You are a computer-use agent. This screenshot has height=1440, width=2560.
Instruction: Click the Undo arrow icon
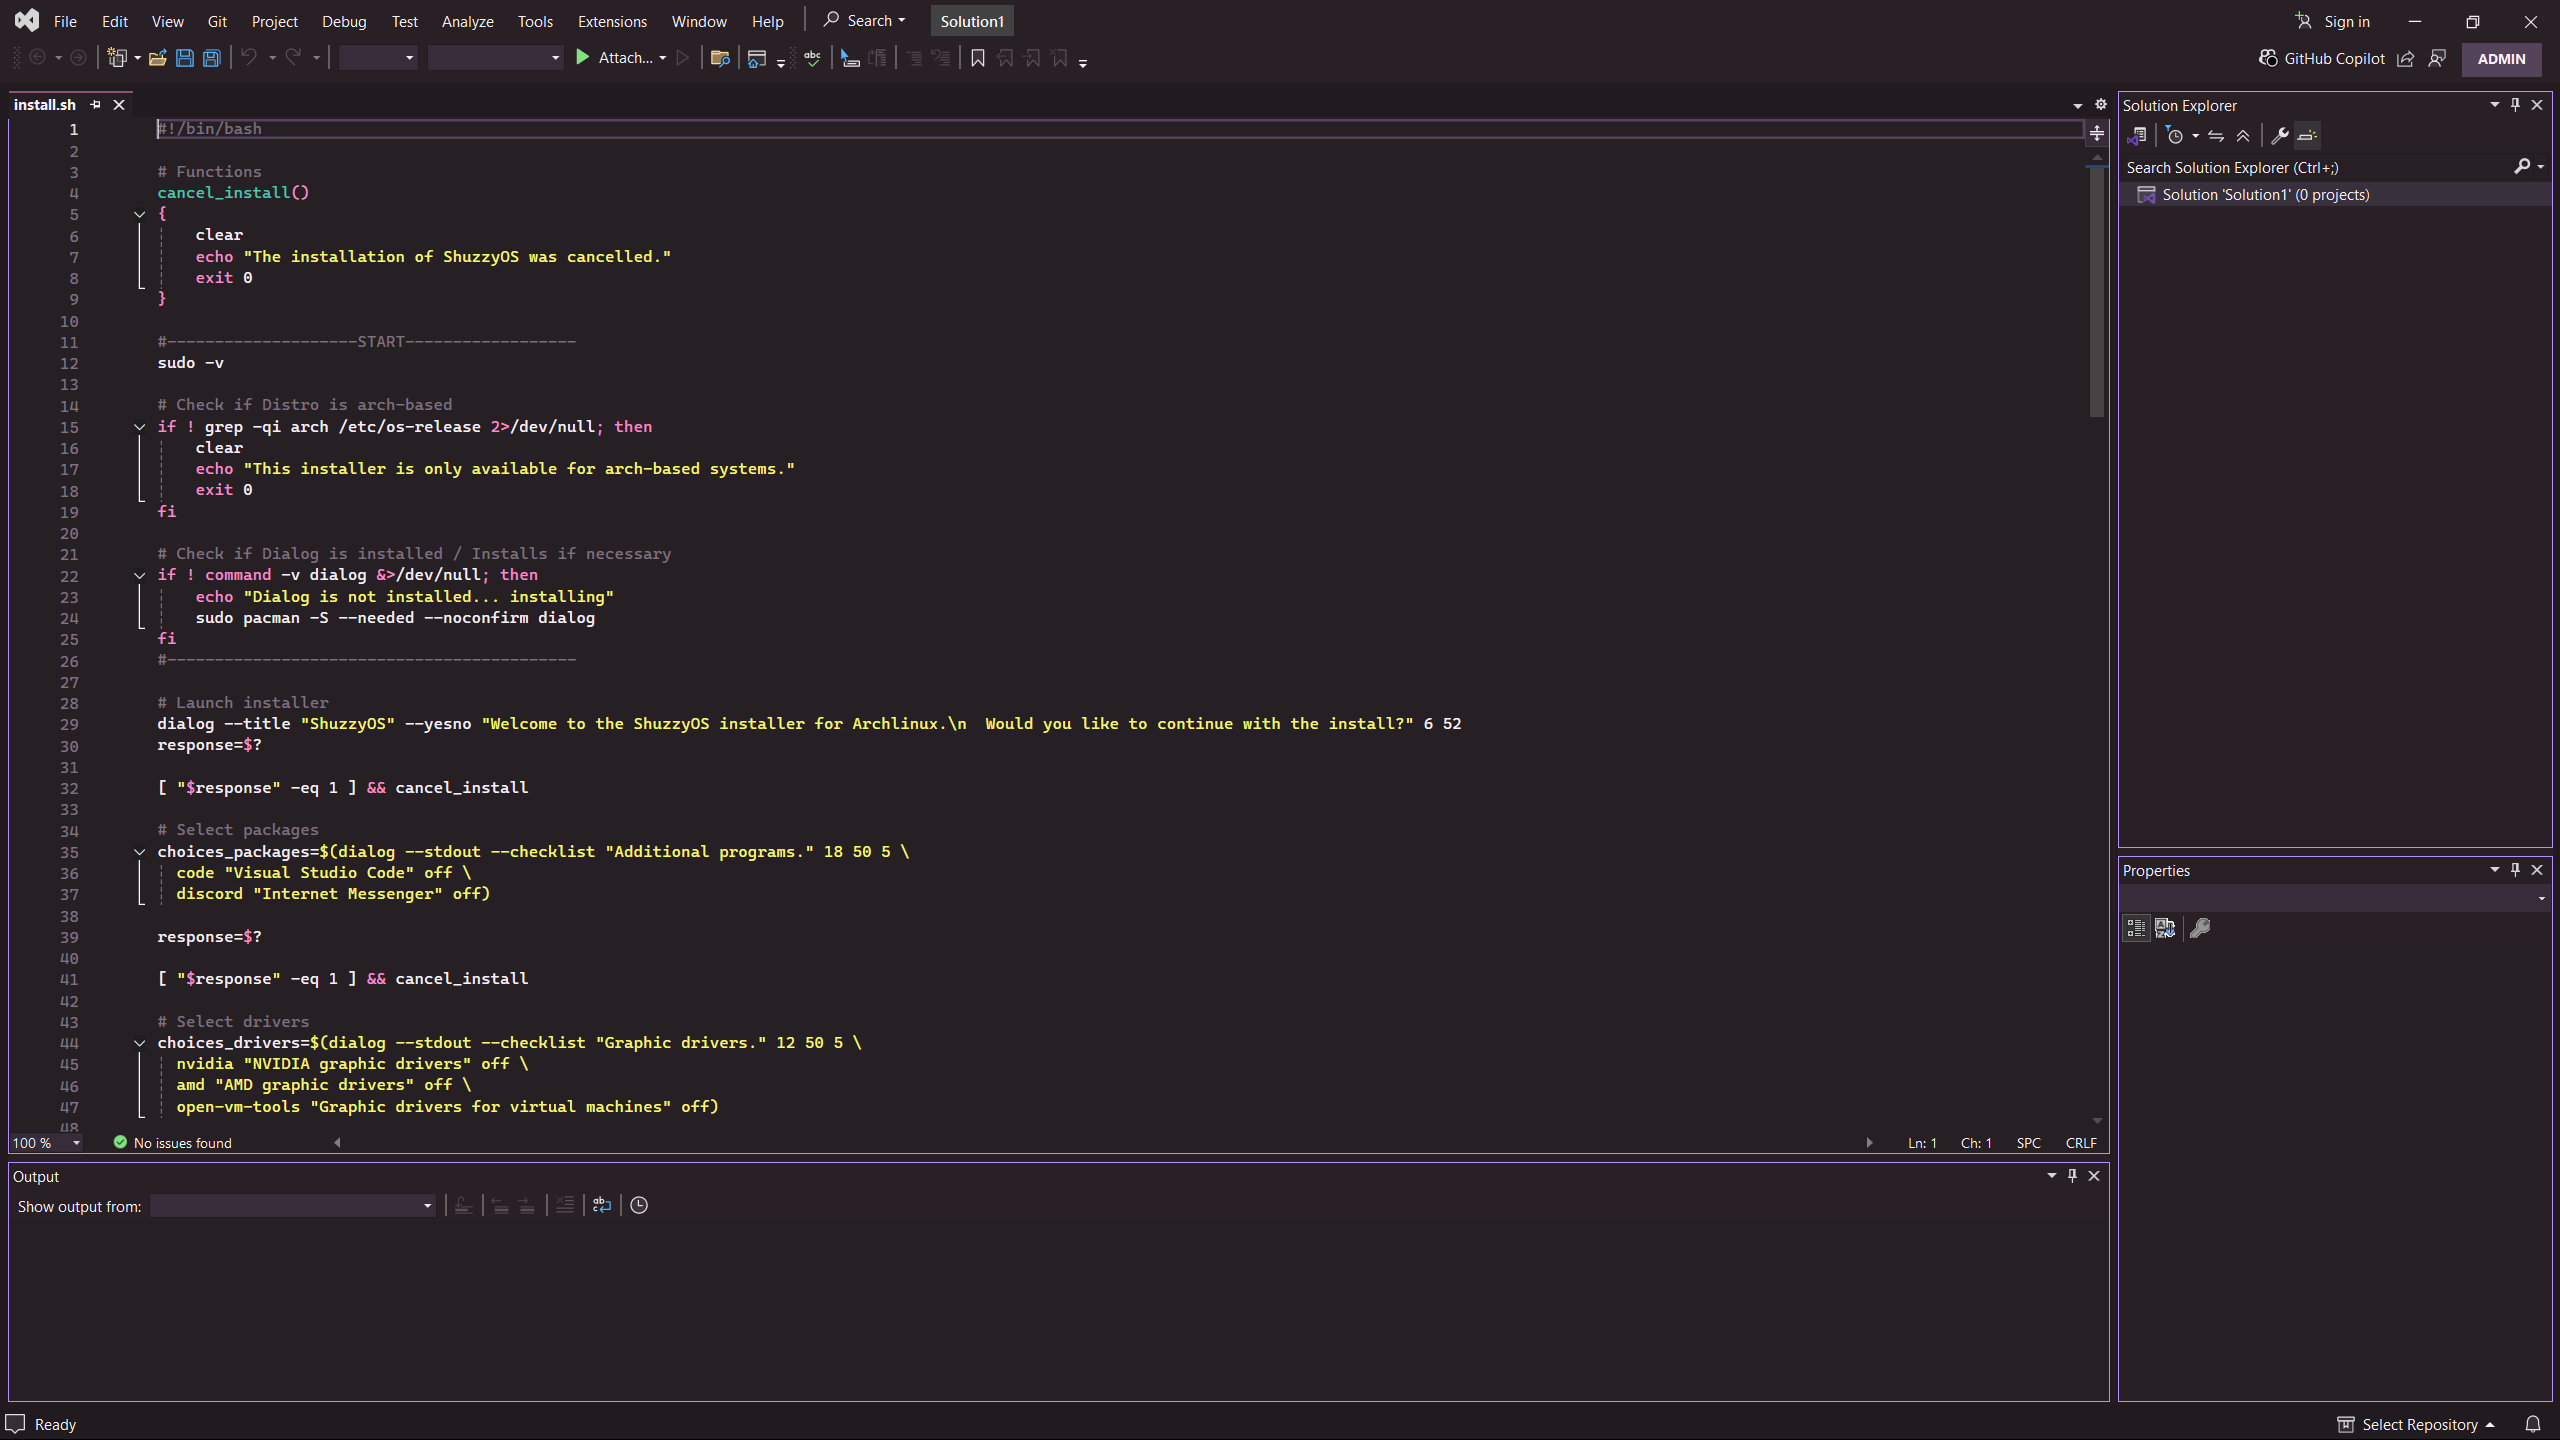248,58
